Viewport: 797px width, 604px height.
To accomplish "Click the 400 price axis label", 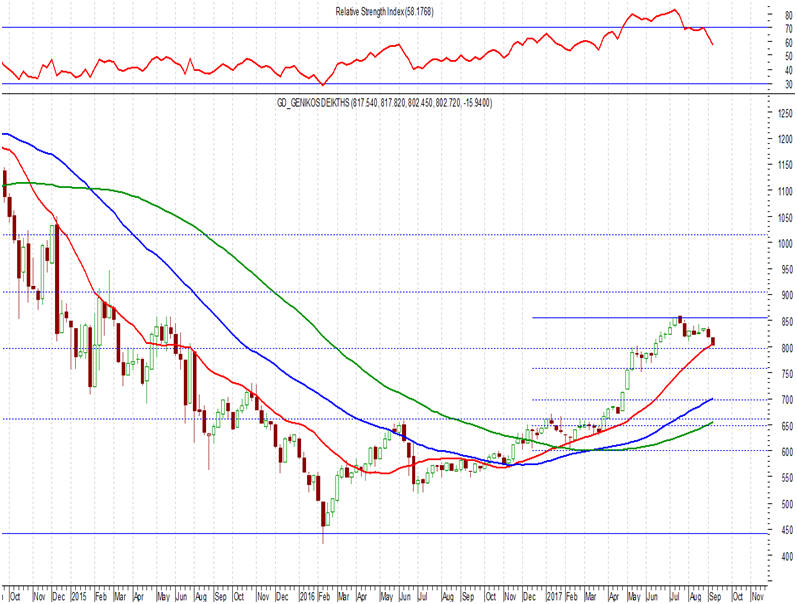I will pos(787,557).
